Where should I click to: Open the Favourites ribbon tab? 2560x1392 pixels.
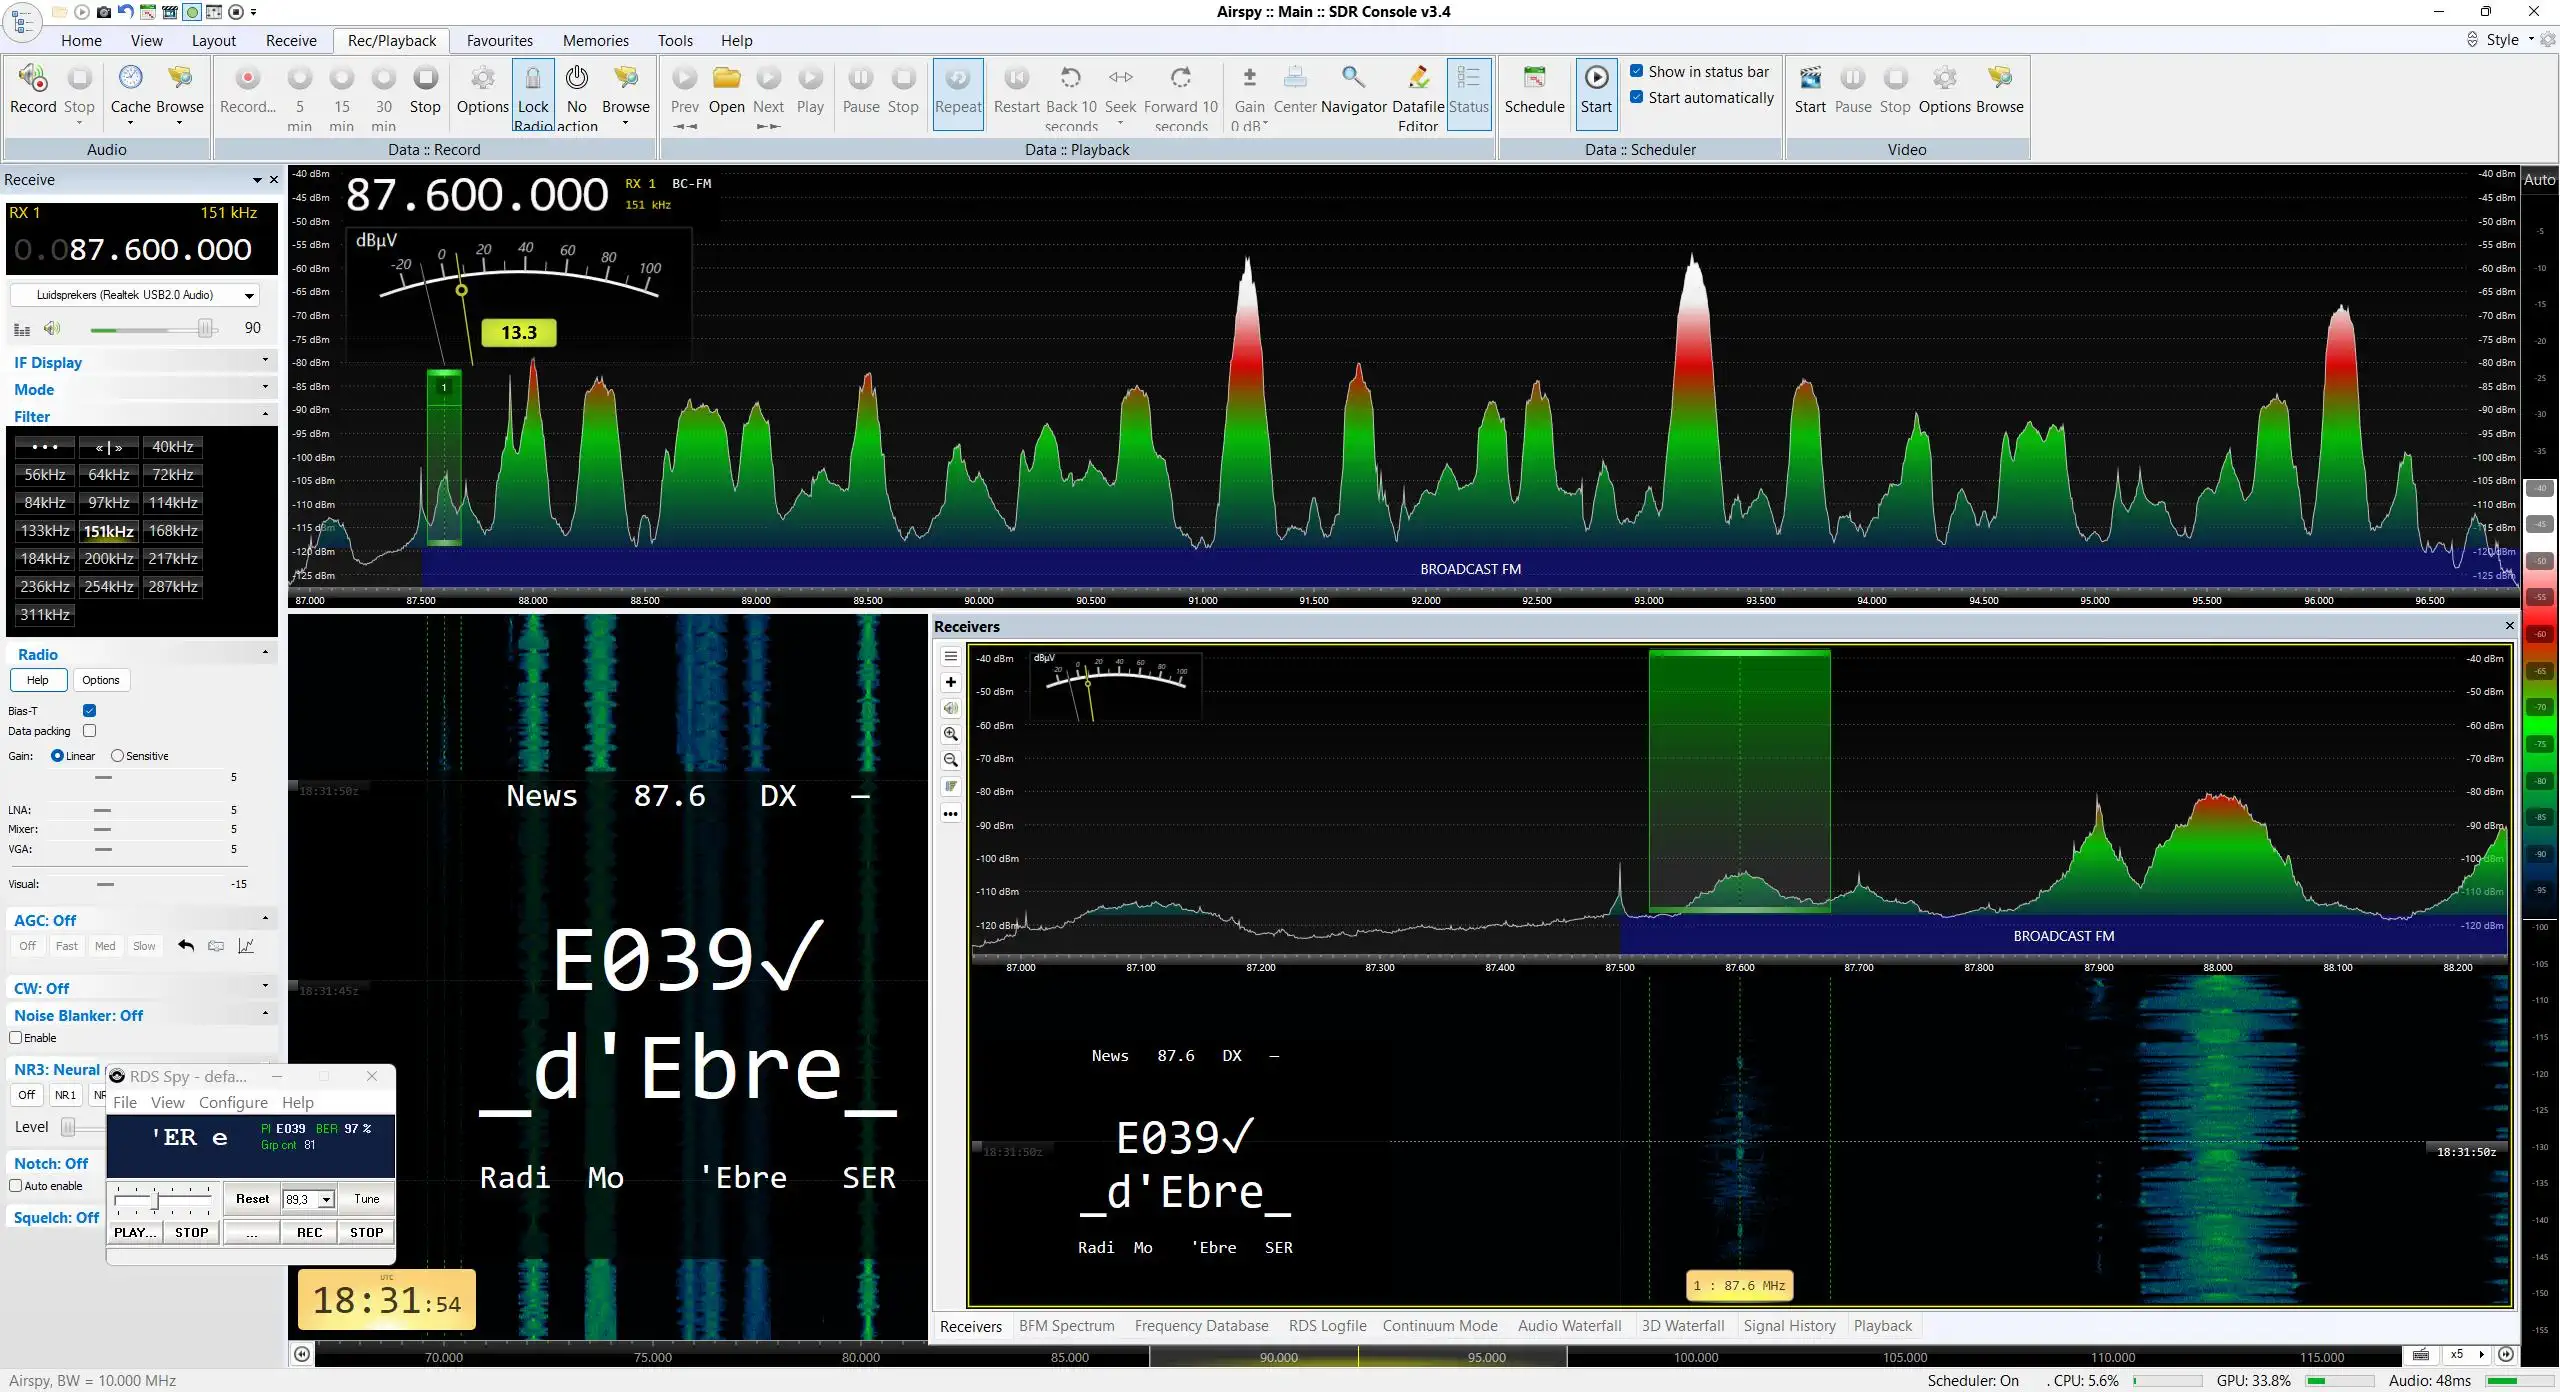[x=499, y=40]
